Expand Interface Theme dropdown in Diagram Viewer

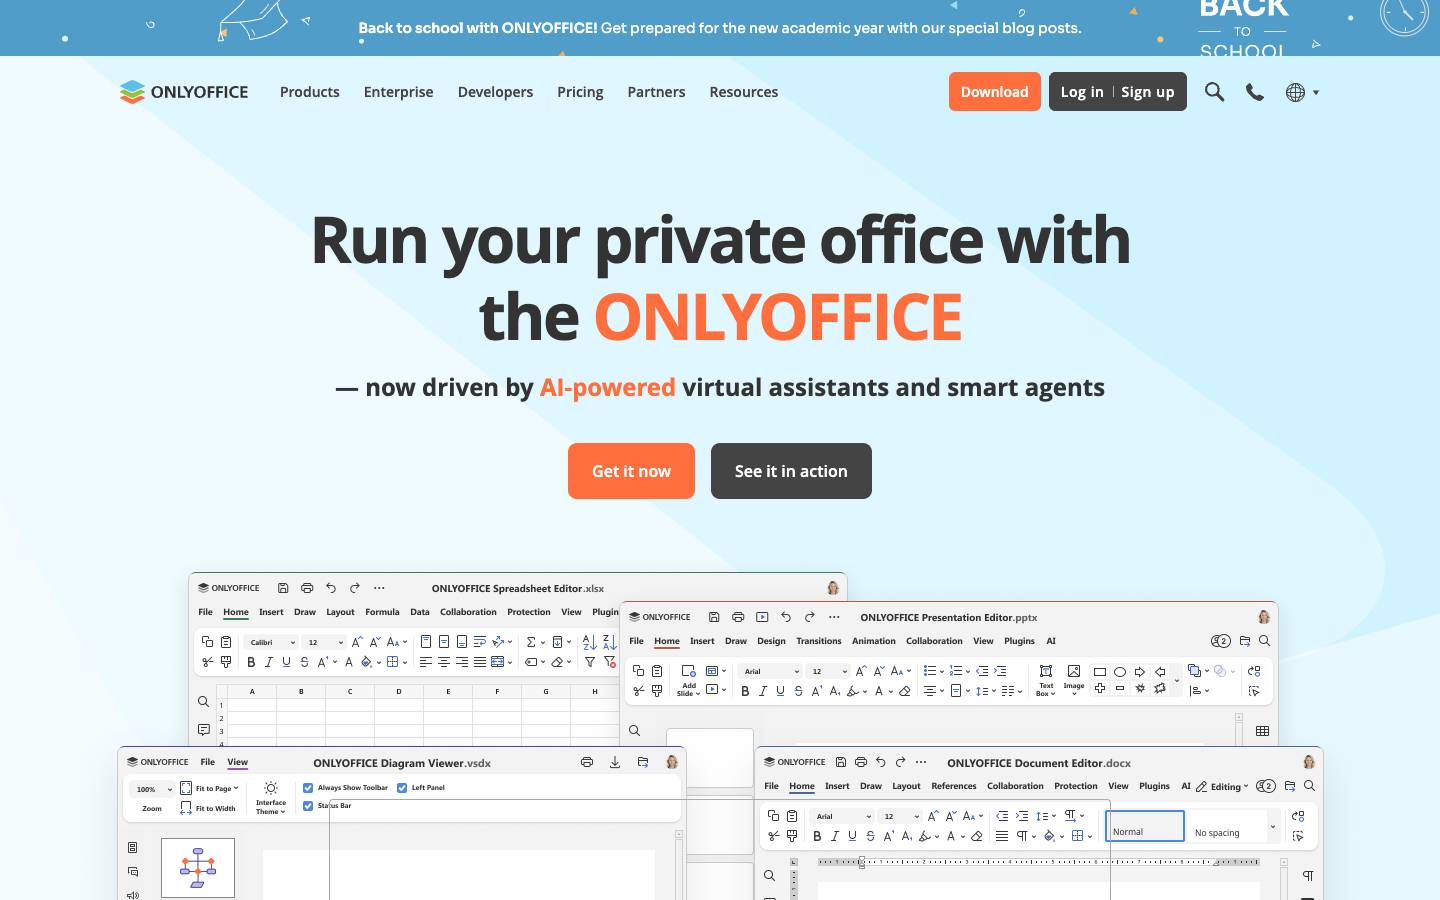270,798
